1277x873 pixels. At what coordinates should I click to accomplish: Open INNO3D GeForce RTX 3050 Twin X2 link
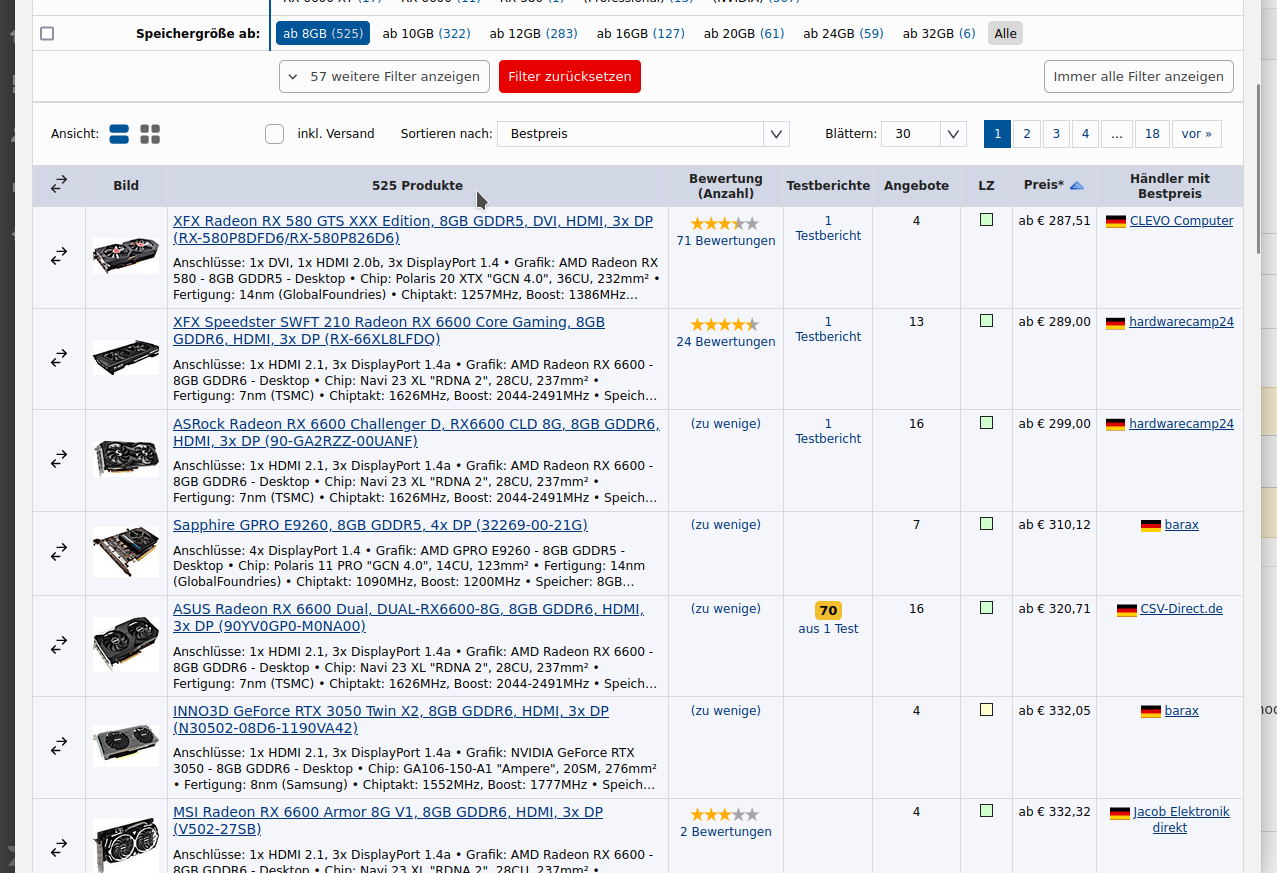pyautogui.click(x=391, y=719)
